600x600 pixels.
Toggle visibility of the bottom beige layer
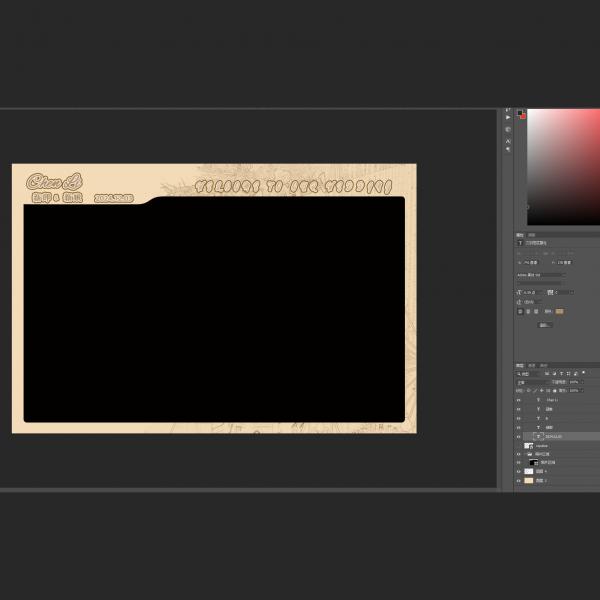(x=518, y=481)
